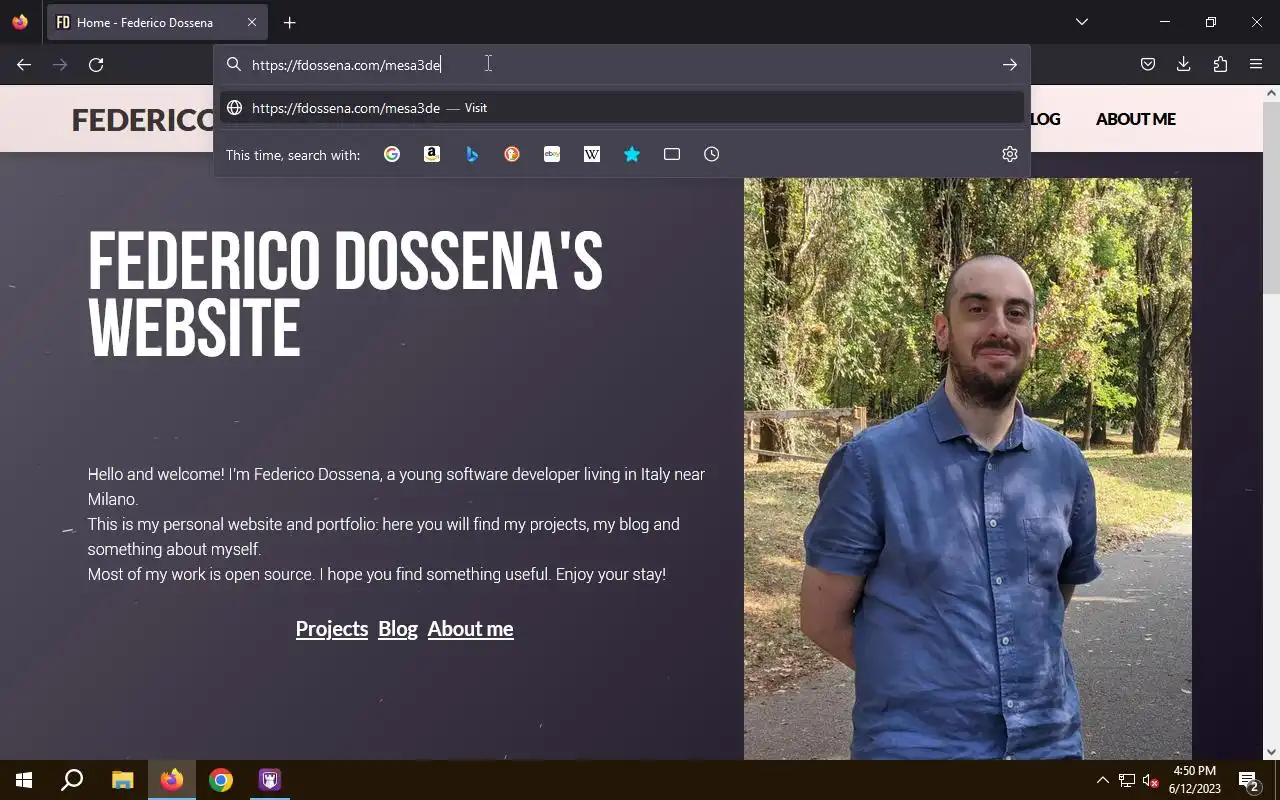
Task: Open search settings gear icon
Action: 1010,154
